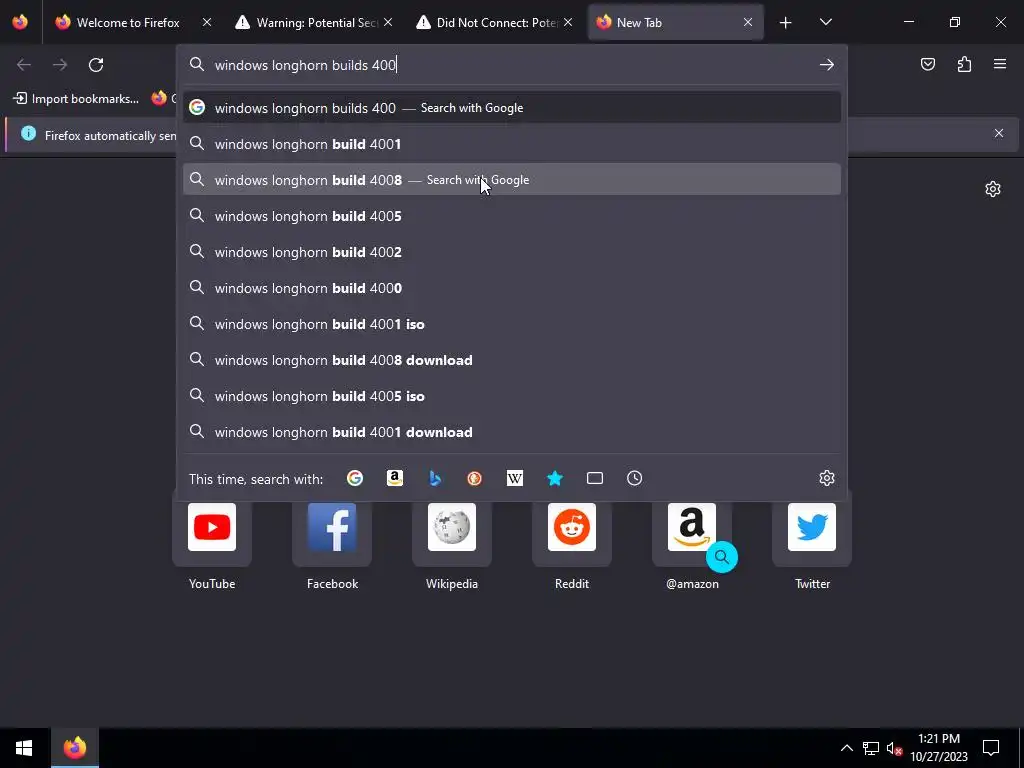
Task: Open the taskbar clock showing 1:21 PM
Action: [x=938, y=748]
